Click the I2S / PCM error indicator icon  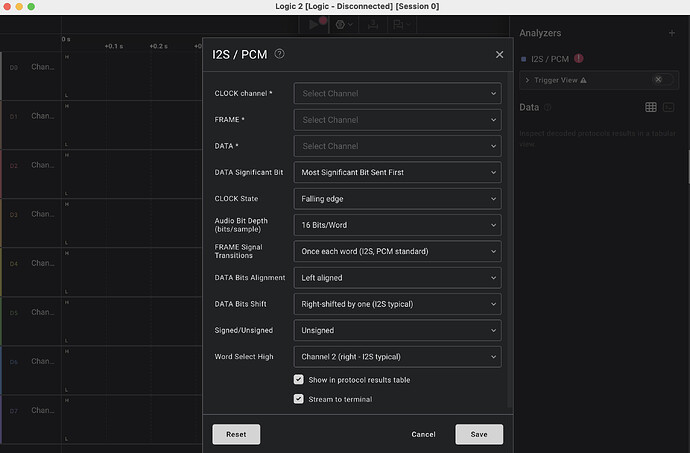coord(579,59)
